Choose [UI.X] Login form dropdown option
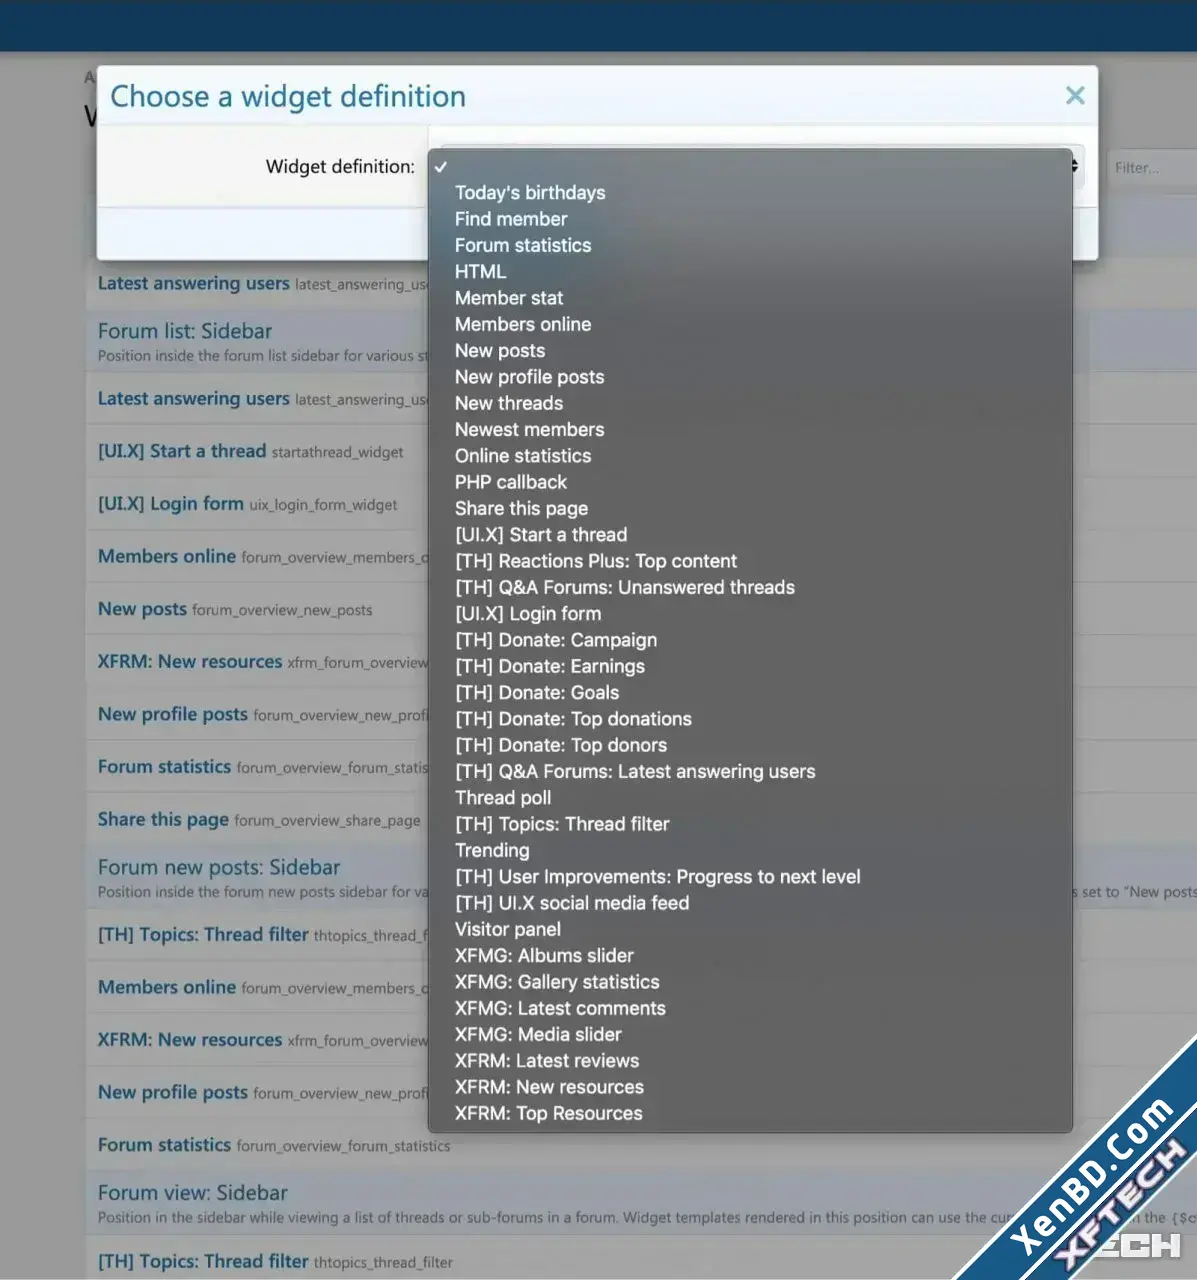 [750, 614]
